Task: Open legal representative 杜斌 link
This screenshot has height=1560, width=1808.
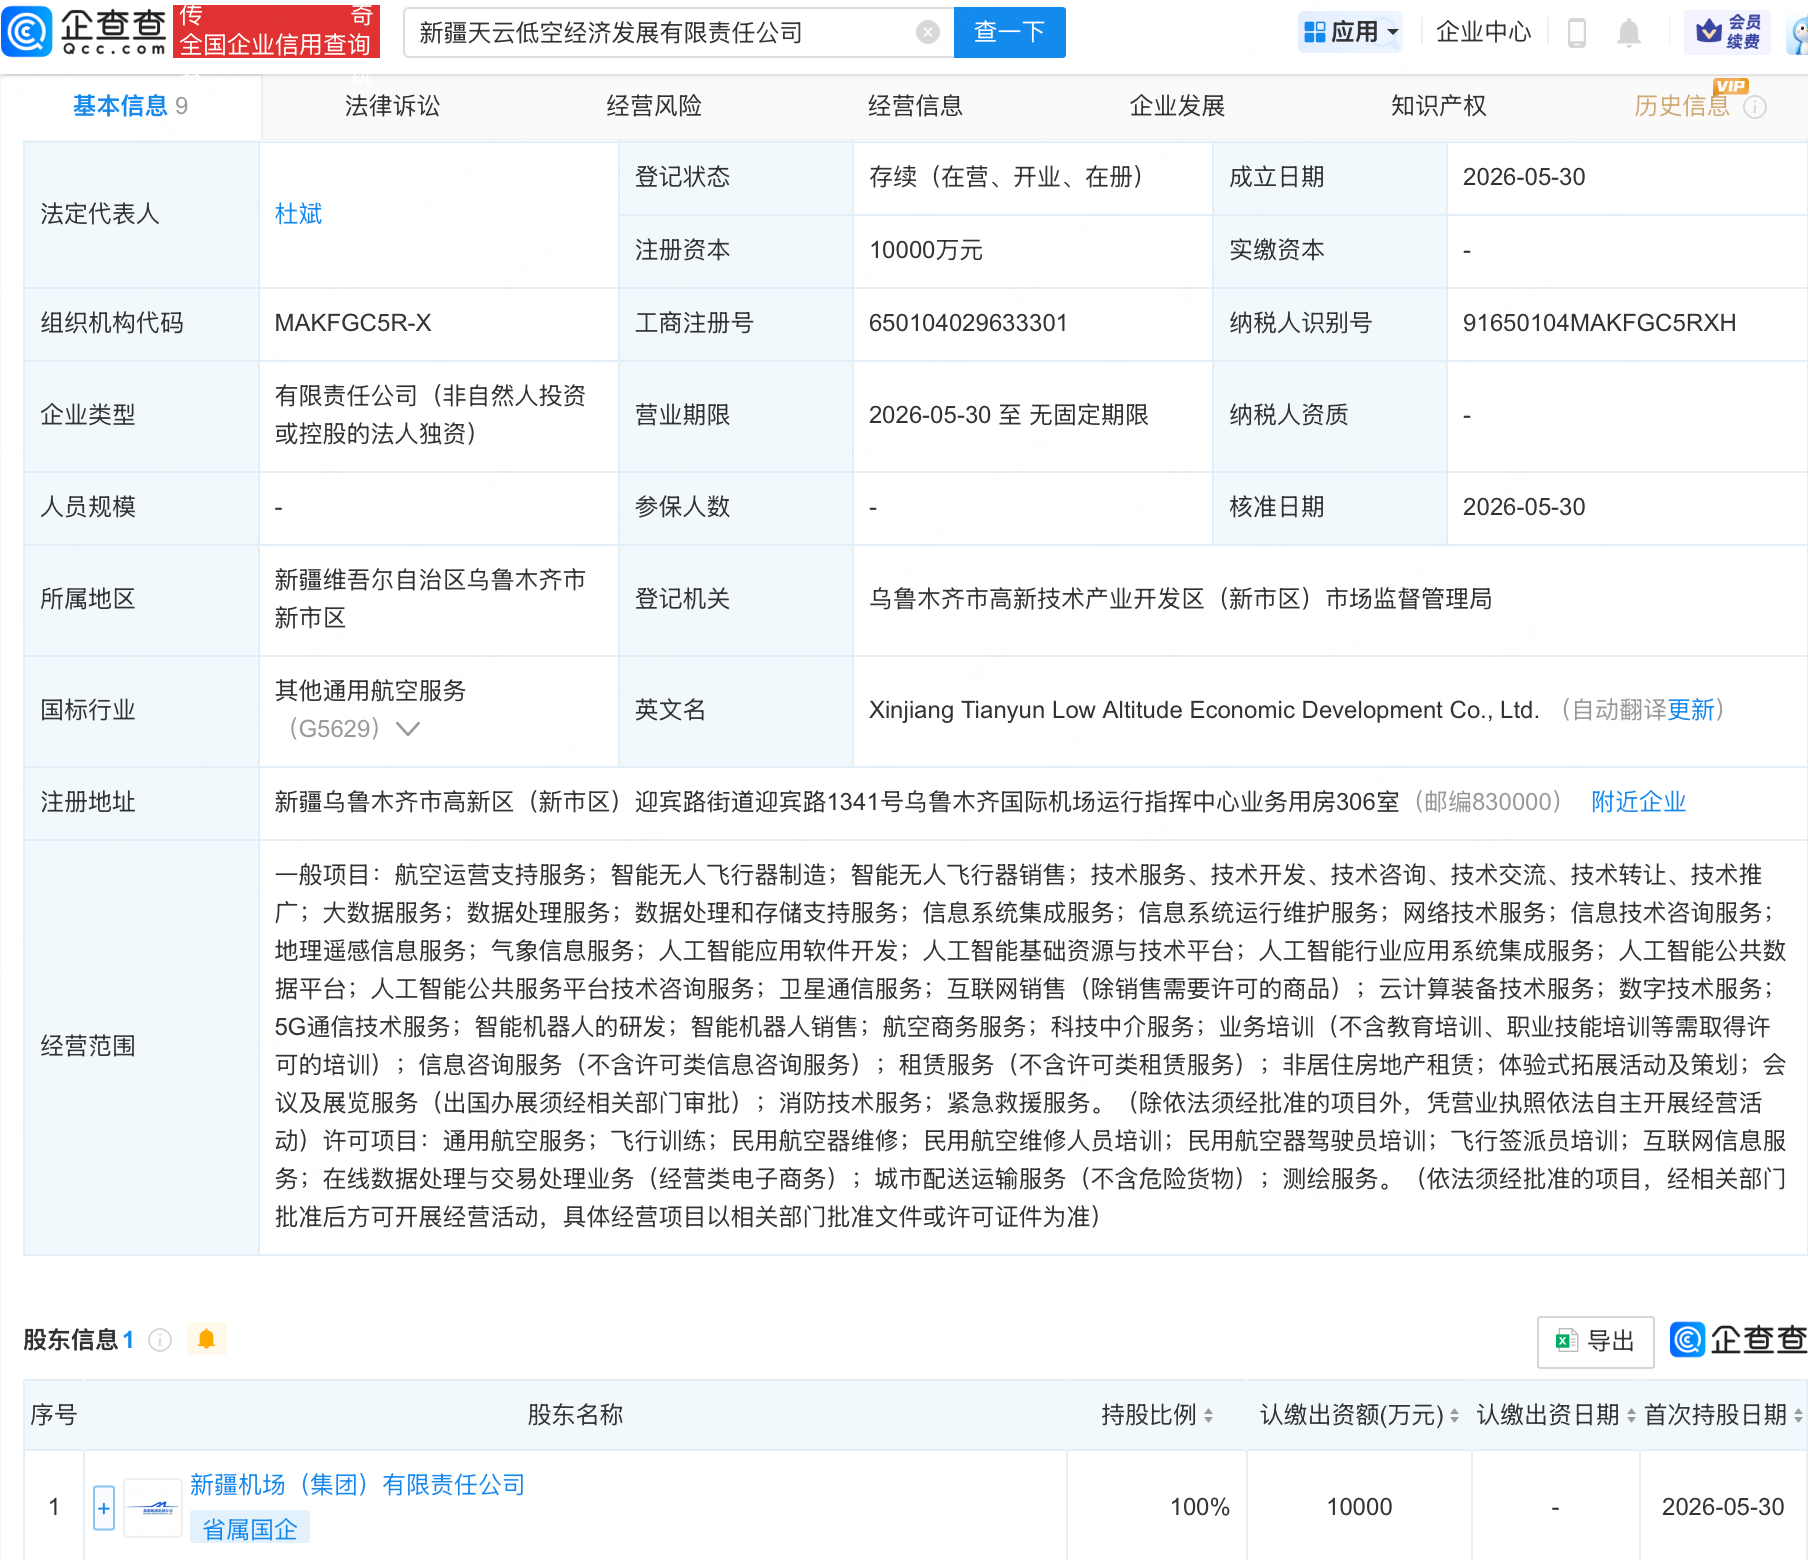Action: tap(298, 214)
